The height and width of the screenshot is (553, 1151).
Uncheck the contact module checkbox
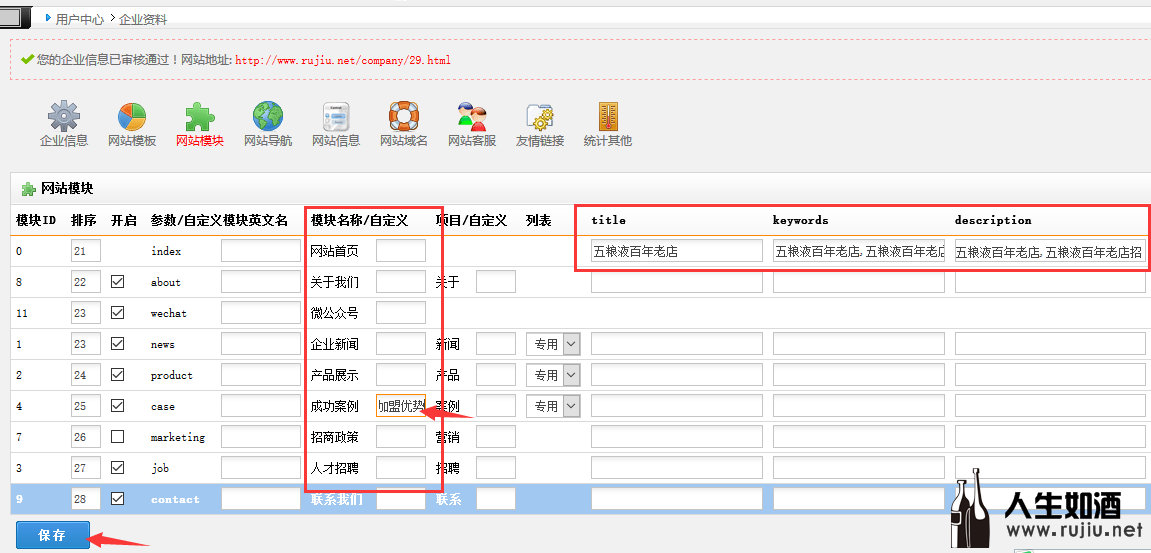point(117,499)
